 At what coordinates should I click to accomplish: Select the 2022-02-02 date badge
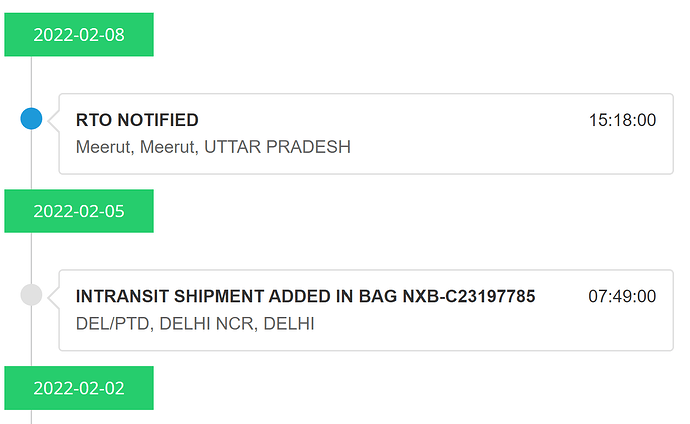point(79,388)
